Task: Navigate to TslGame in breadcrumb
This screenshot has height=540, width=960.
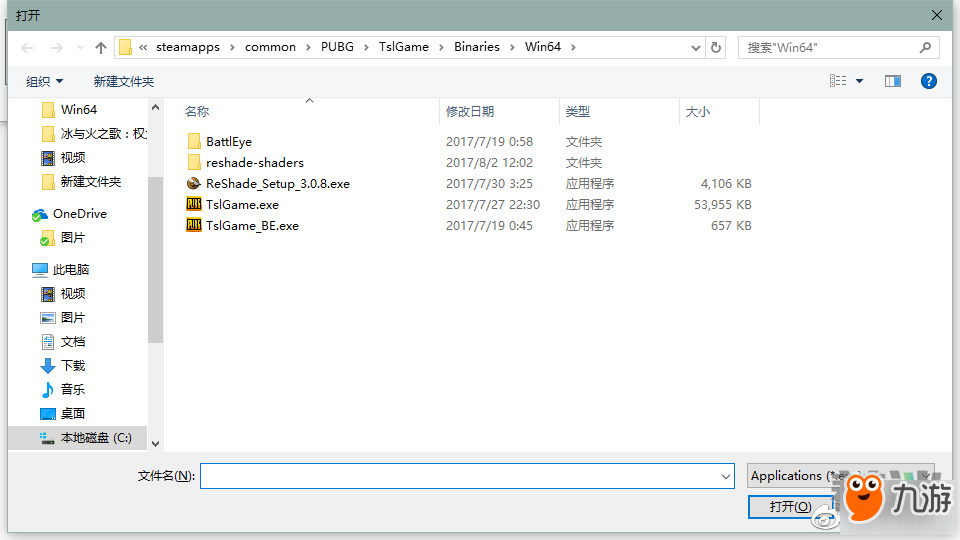Action: [403, 47]
